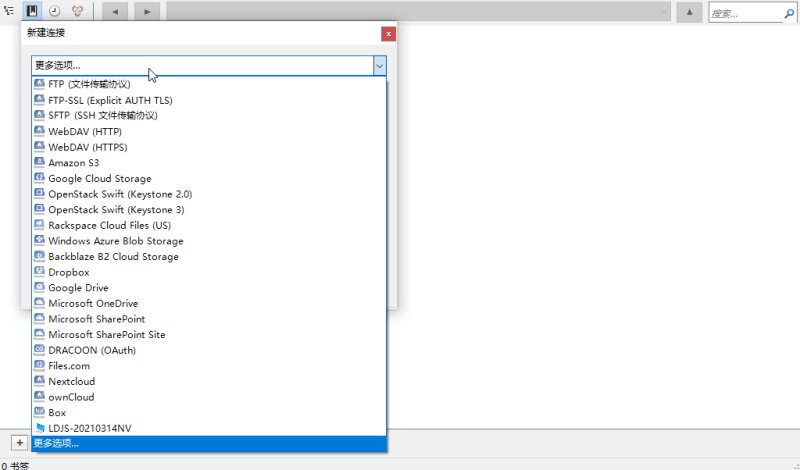Click the Amazon S3 row icon
This screenshot has width=800, height=470.
(x=39, y=162)
